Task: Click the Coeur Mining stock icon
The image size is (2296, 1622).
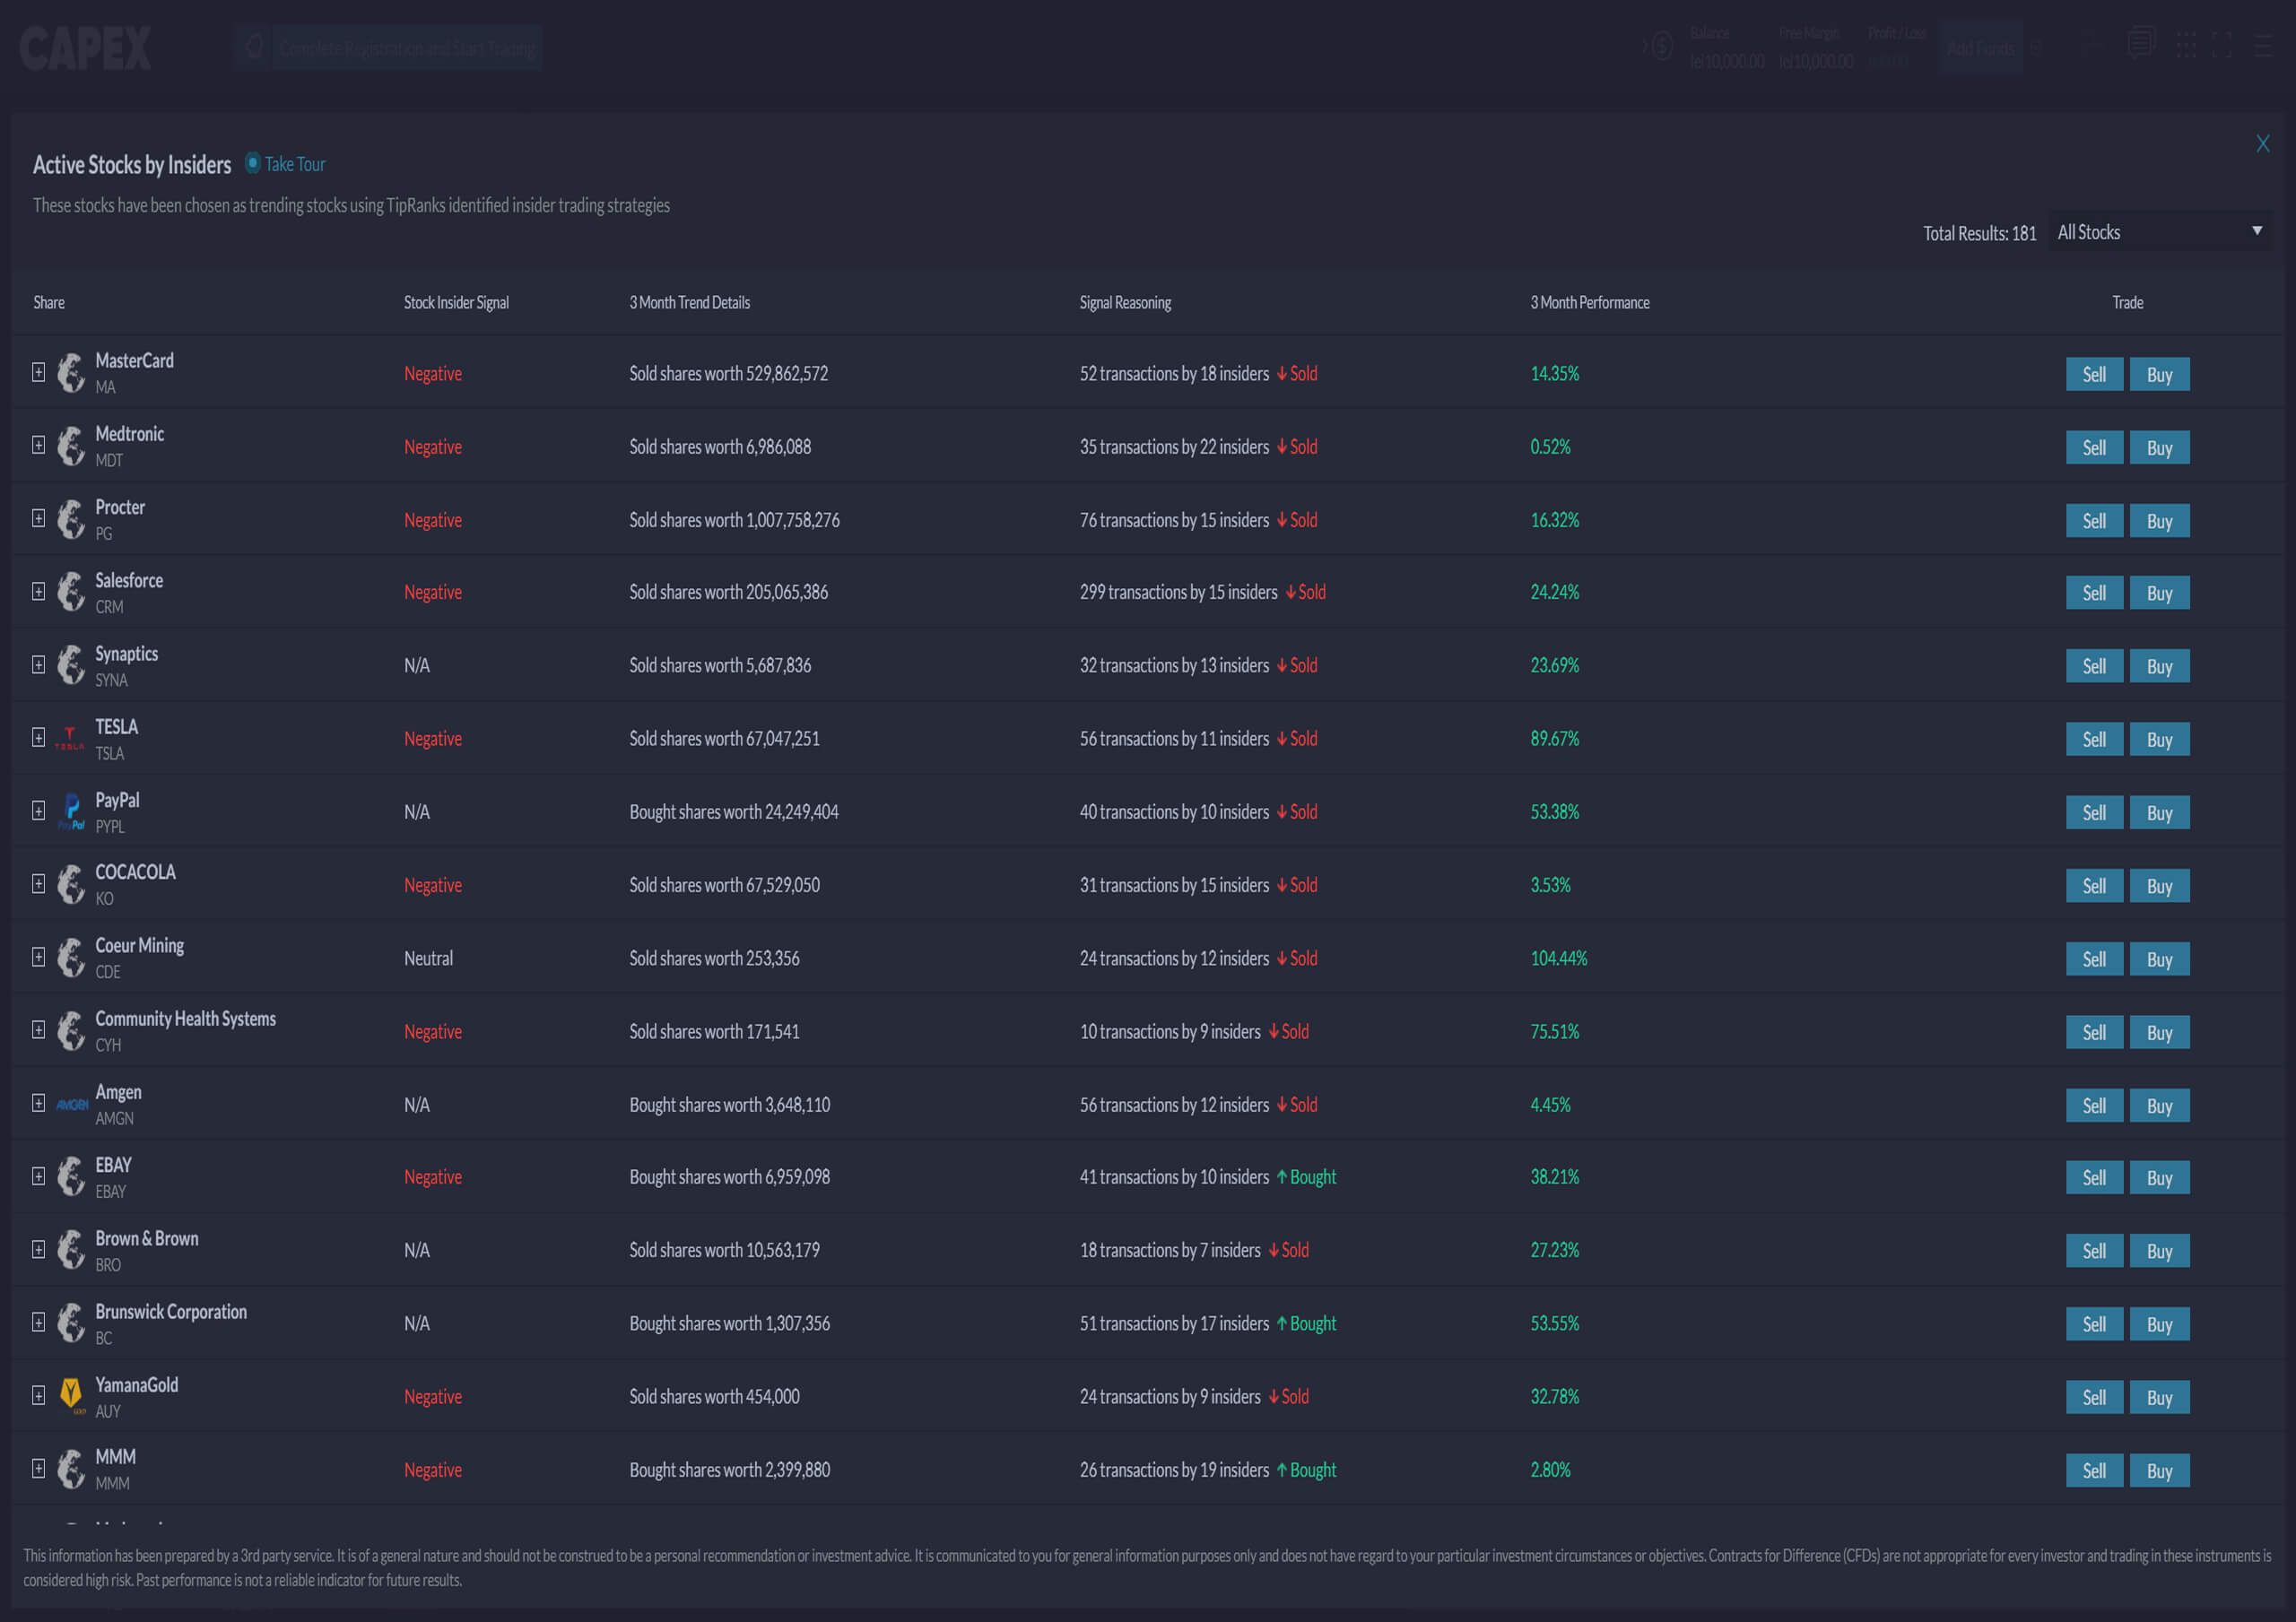Action: click(x=71, y=958)
